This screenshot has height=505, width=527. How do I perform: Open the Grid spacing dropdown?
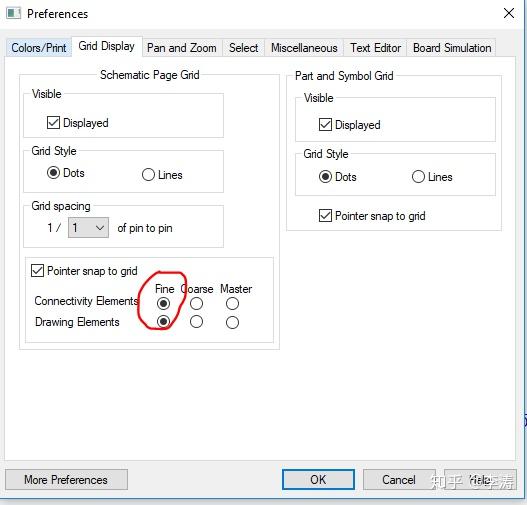88,227
